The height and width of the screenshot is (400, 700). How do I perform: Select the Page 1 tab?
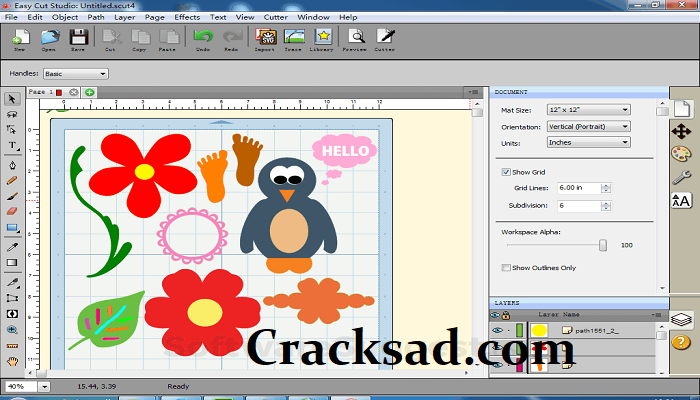click(x=45, y=92)
